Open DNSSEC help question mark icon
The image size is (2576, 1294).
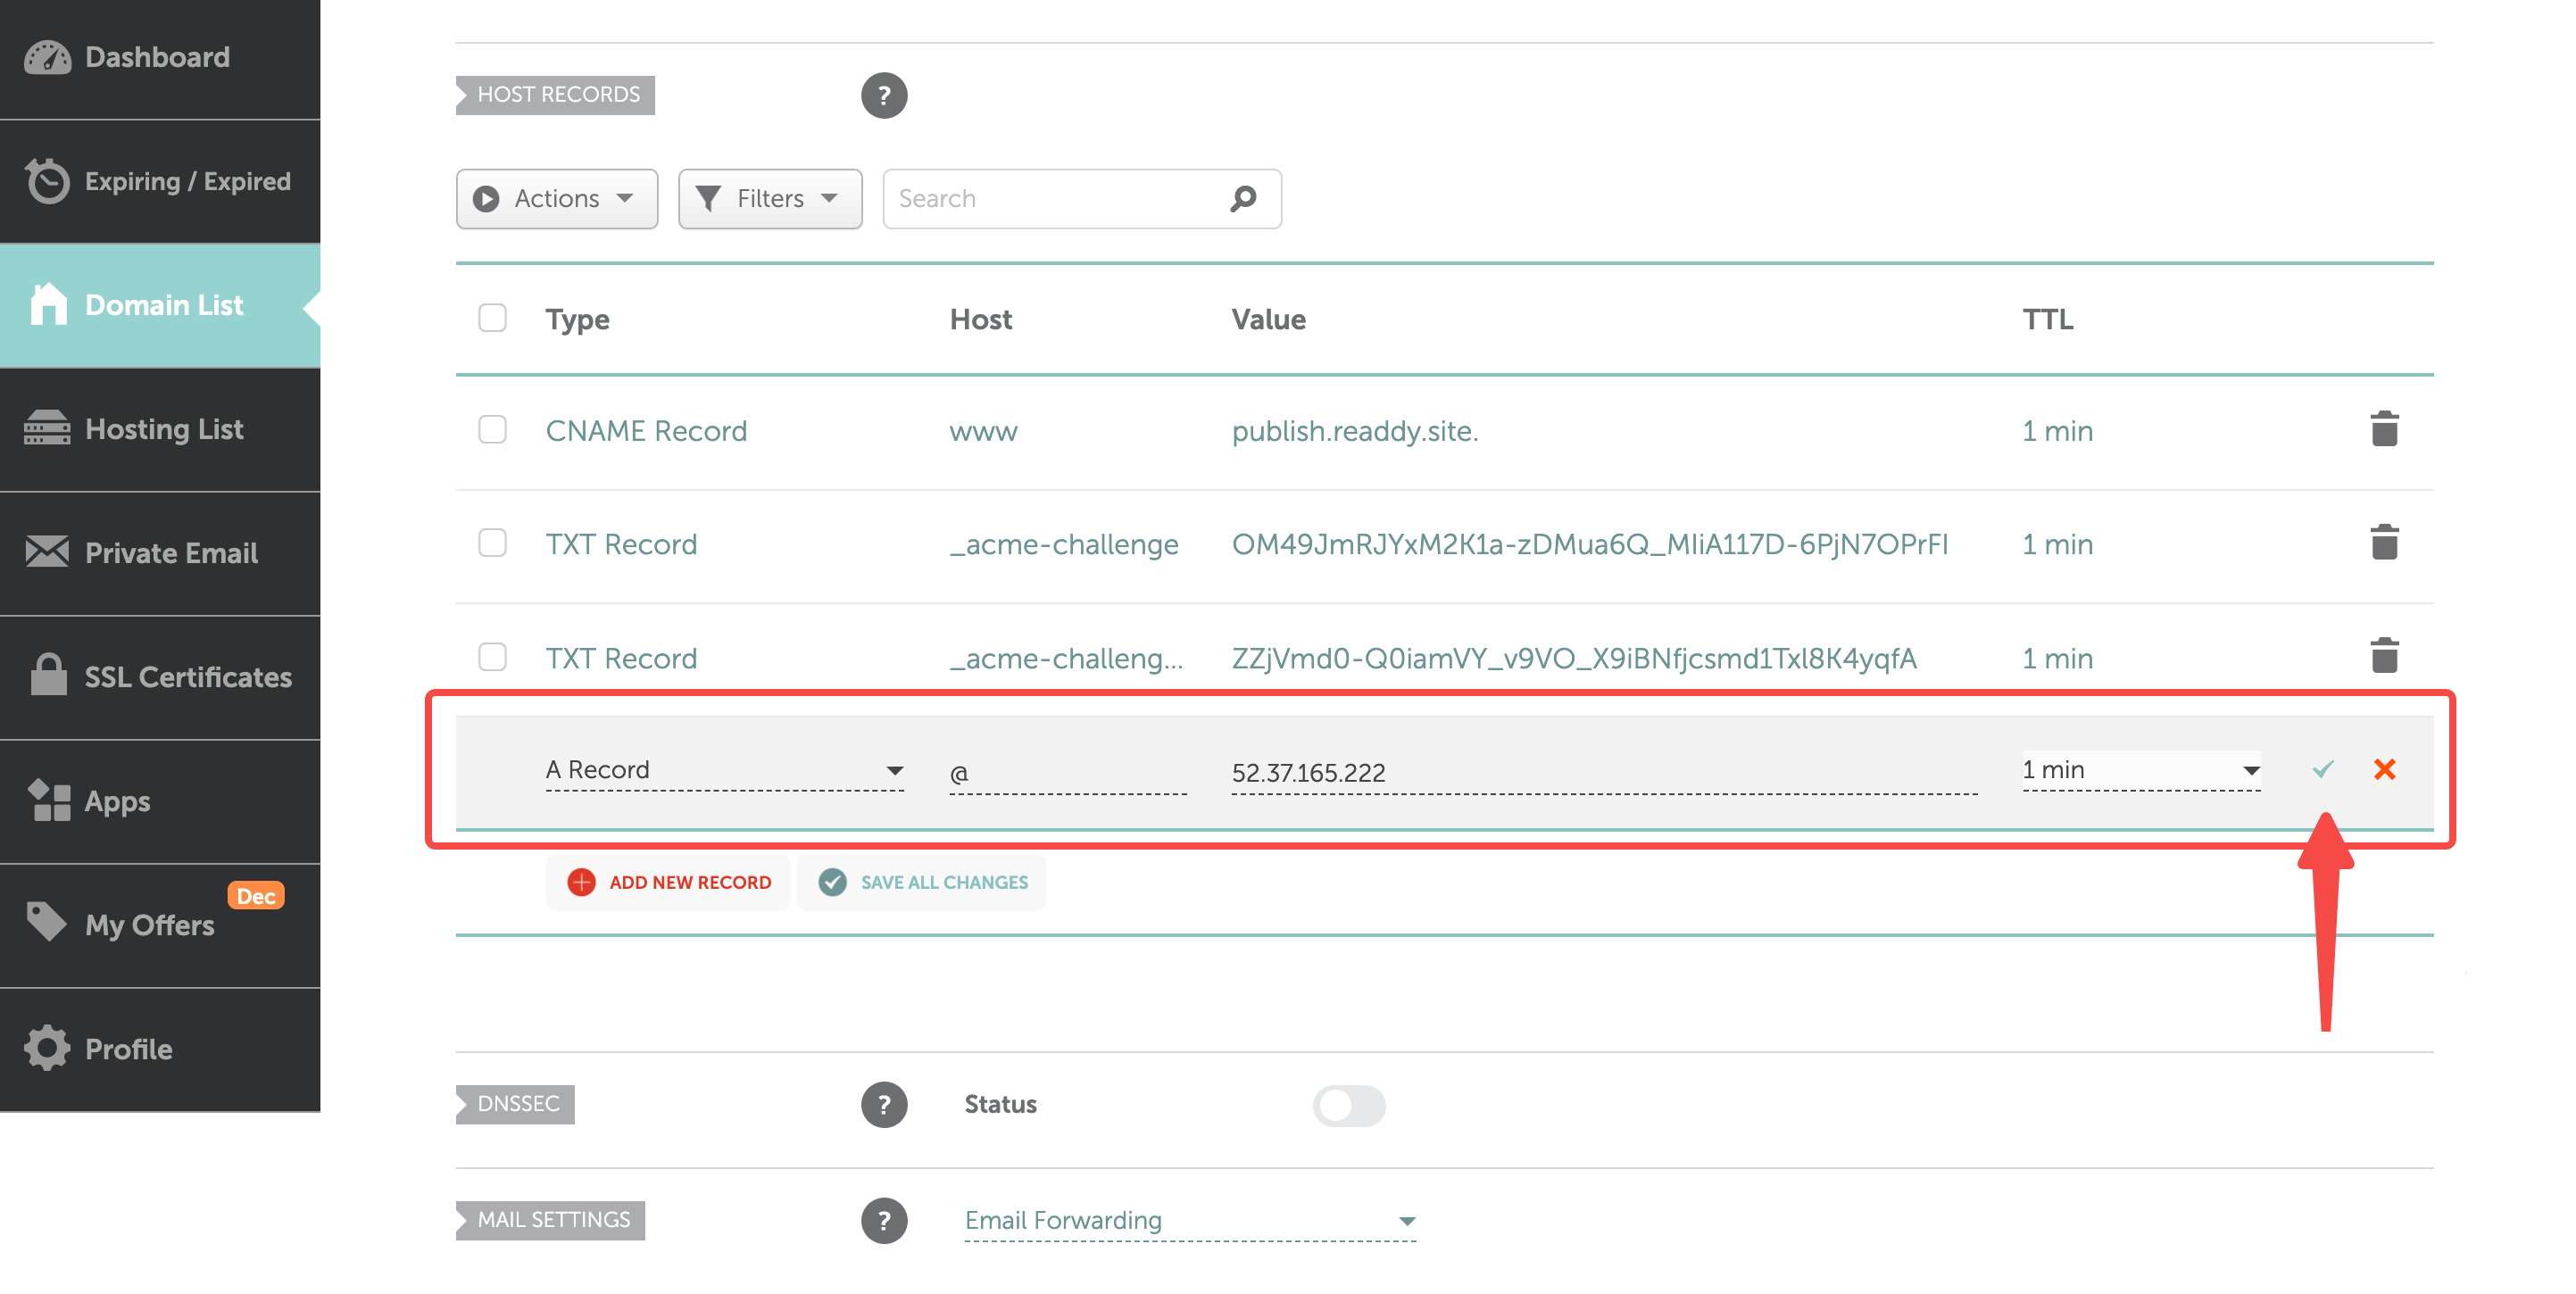883,1104
